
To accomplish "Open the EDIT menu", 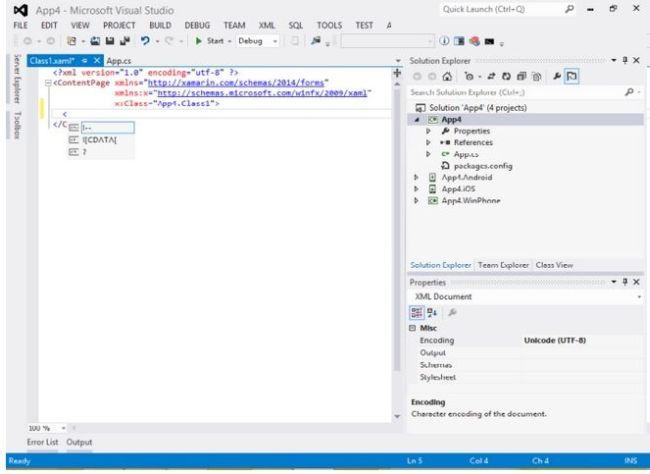I will [49, 25].
